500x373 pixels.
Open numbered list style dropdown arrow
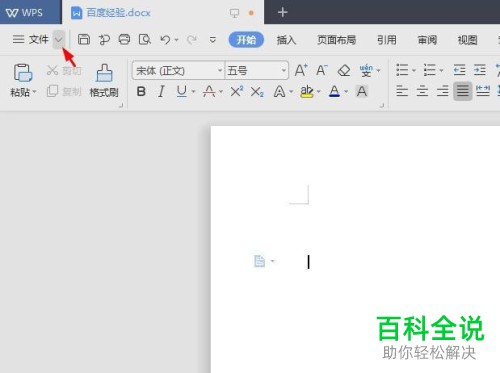441,70
